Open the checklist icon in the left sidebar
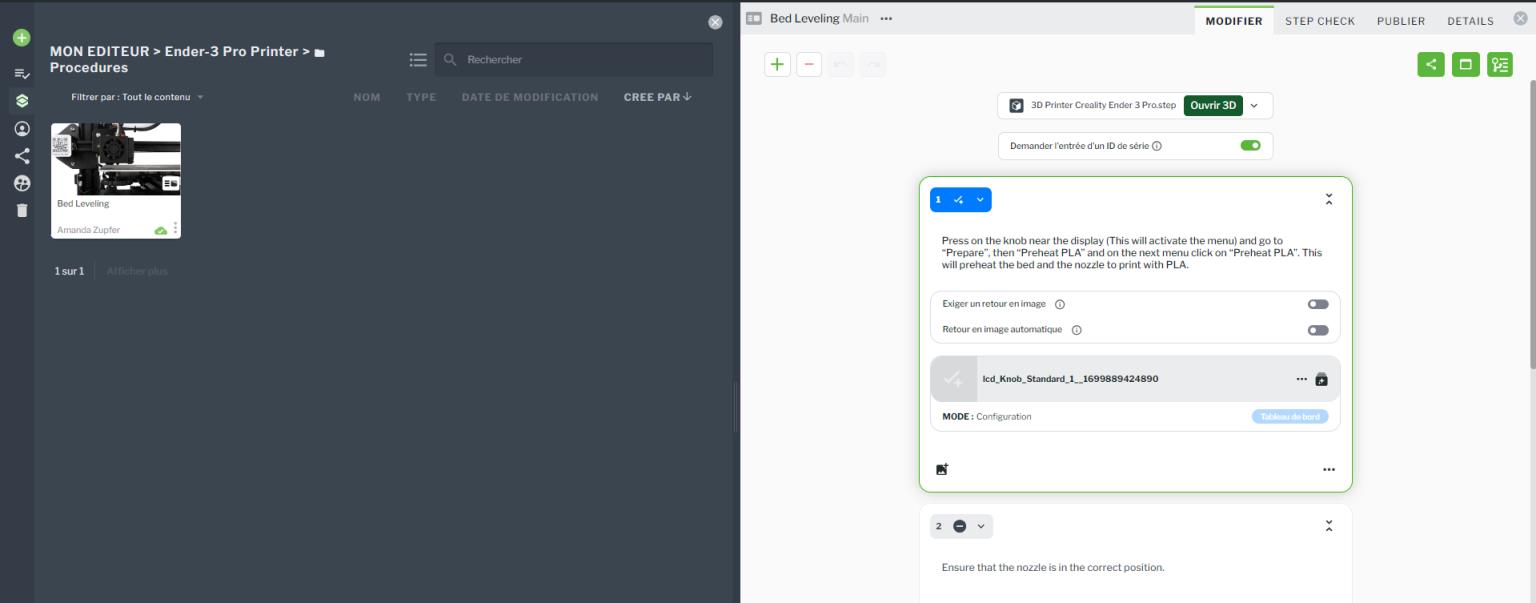This screenshot has width=1536, height=603. (21, 74)
